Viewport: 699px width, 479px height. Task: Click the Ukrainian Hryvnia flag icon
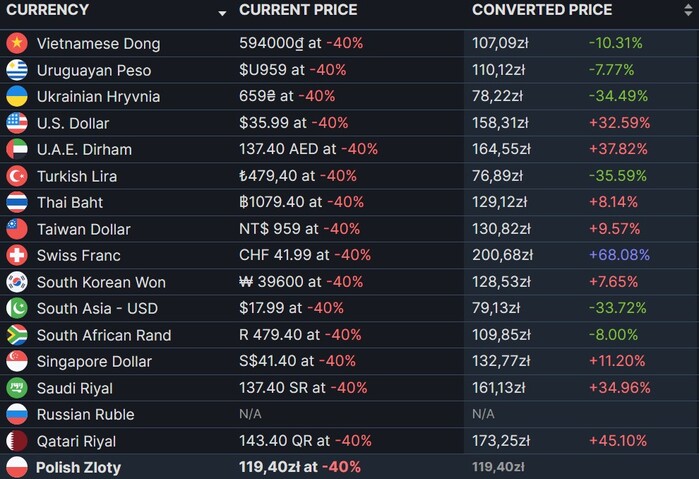pyautogui.click(x=16, y=96)
